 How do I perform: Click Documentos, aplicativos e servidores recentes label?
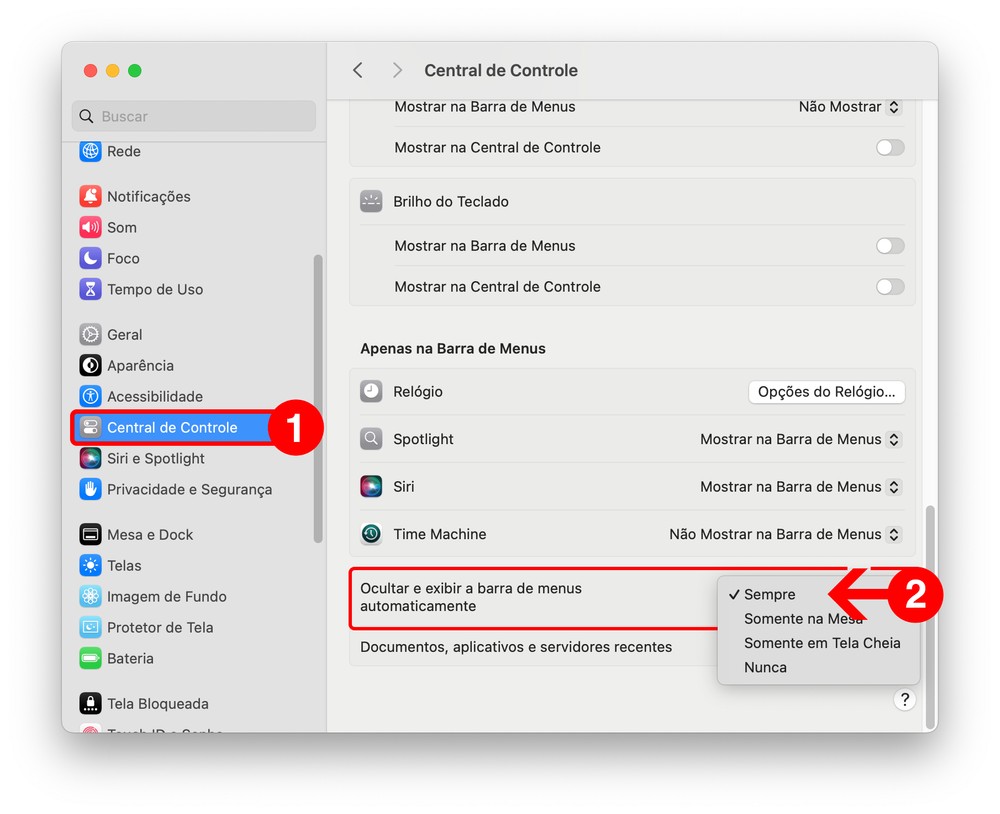(516, 647)
